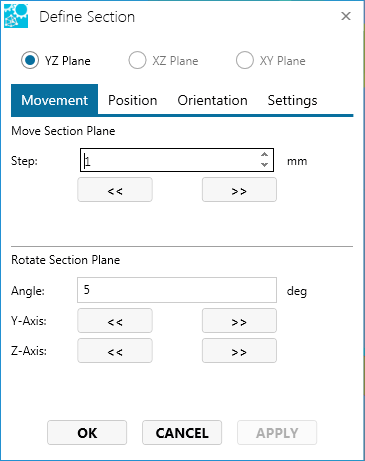This screenshot has height=461, width=365.
Task: Open the Settings tab
Action: click(292, 100)
